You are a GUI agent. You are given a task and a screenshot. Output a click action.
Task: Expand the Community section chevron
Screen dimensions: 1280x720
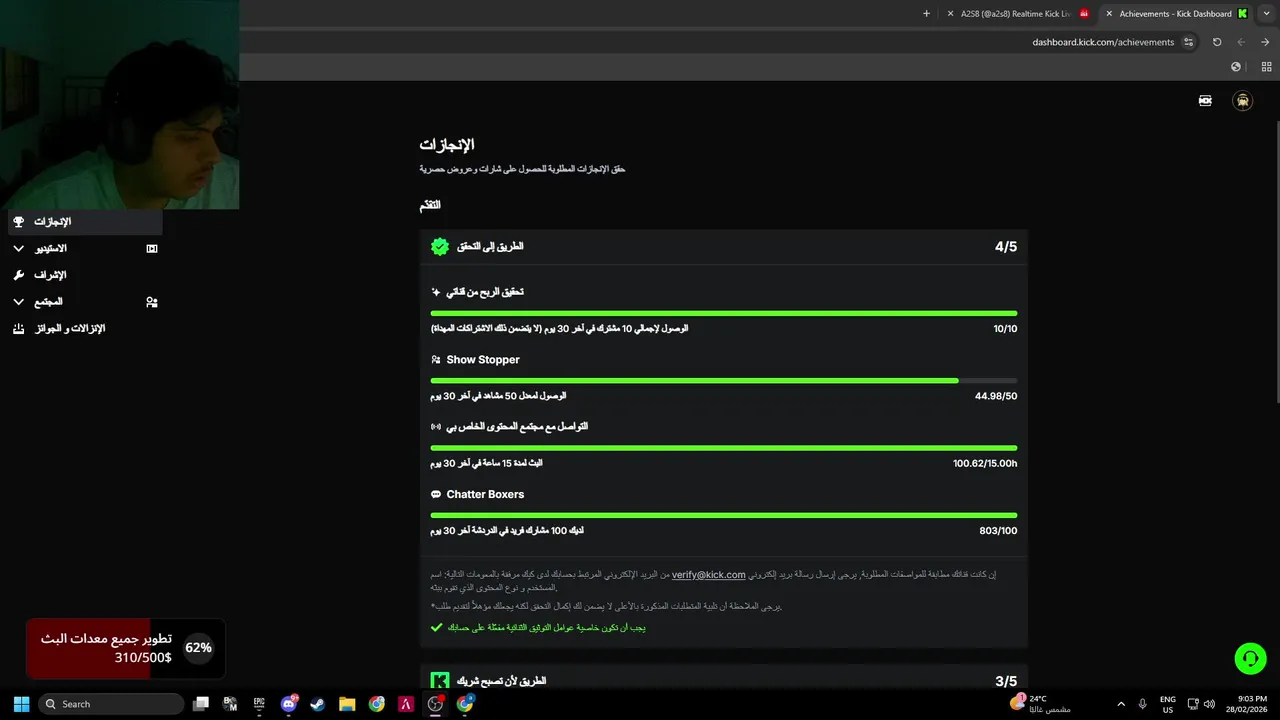coord(18,302)
